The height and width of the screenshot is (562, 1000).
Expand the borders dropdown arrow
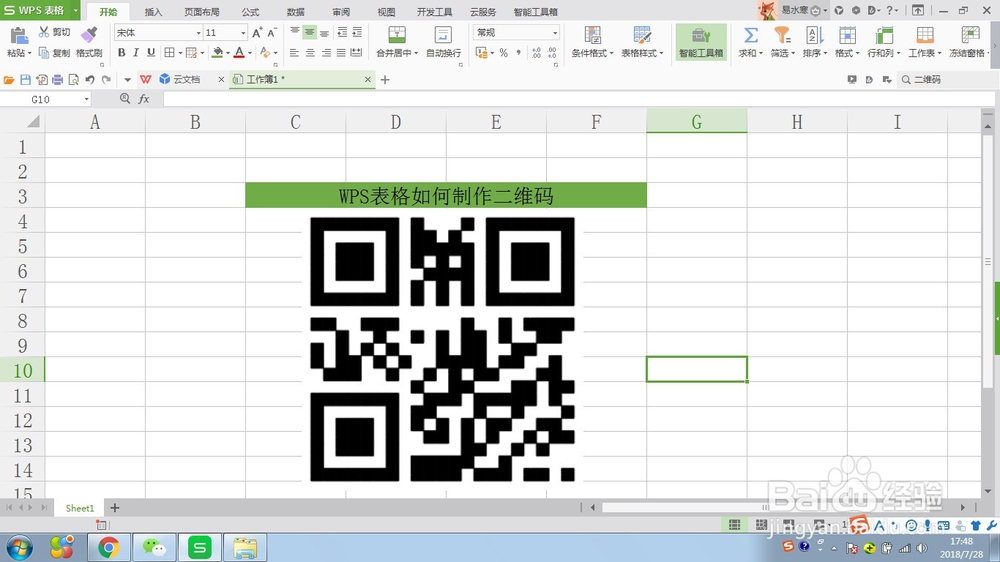point(180,54)
